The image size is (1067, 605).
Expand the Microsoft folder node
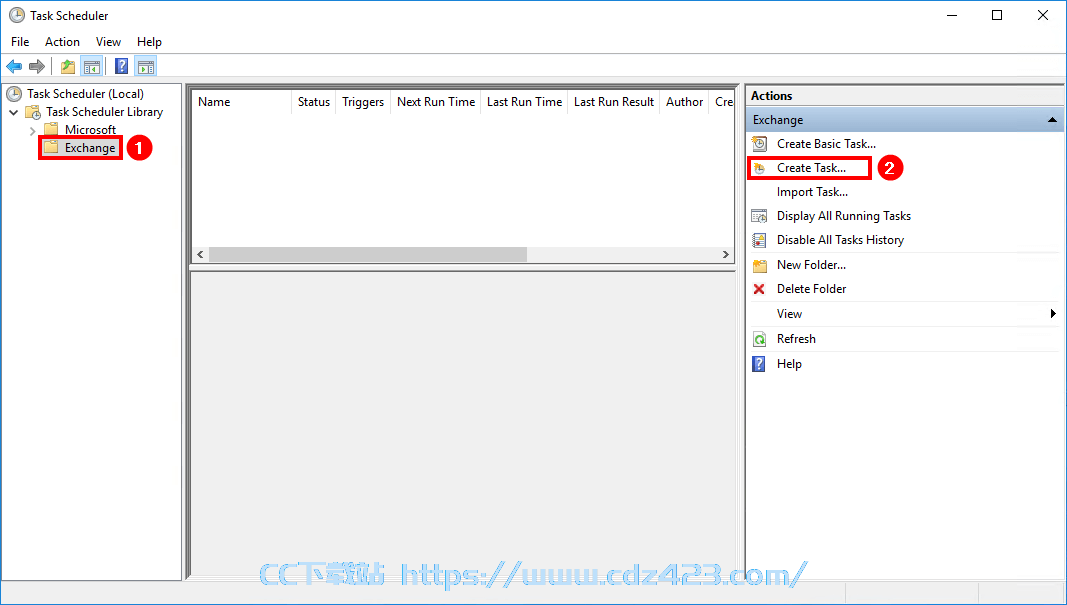pos(32,130)
